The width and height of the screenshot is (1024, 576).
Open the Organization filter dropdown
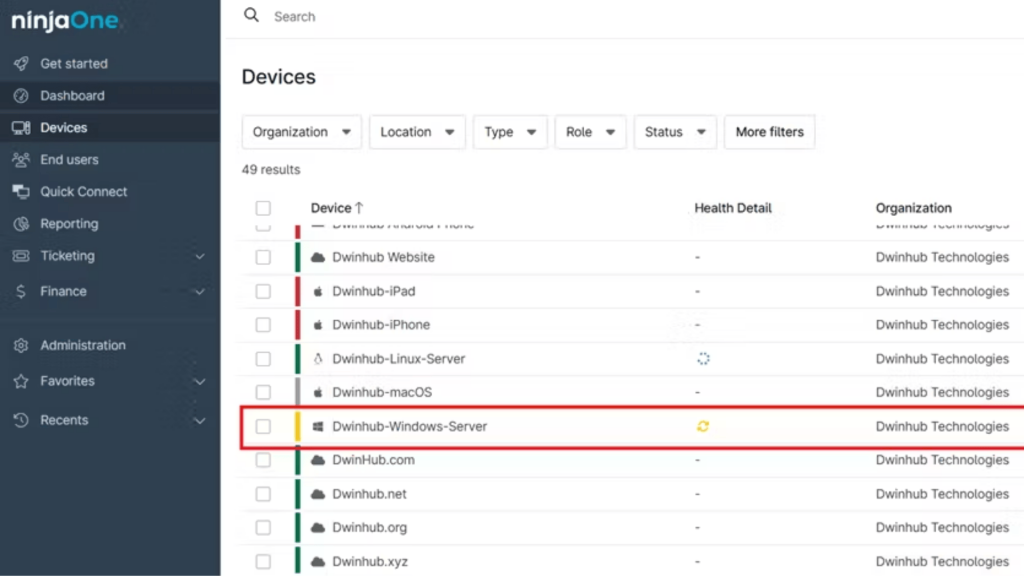pyautogui.click(x=301, y=131)
